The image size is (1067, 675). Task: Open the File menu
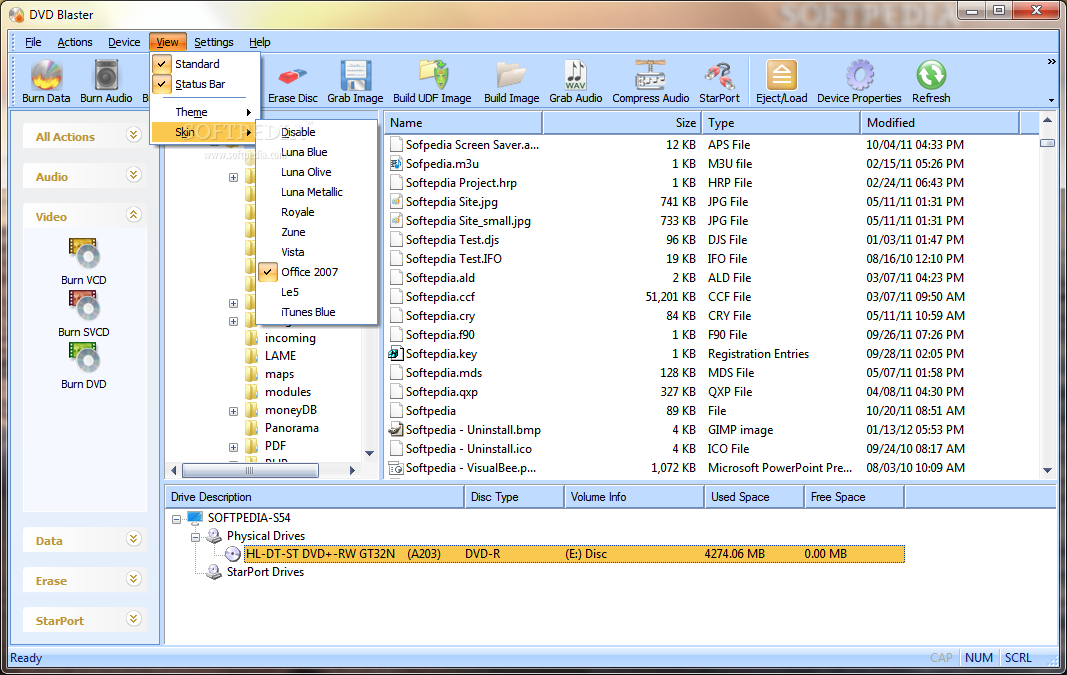(x=33, y=42)
